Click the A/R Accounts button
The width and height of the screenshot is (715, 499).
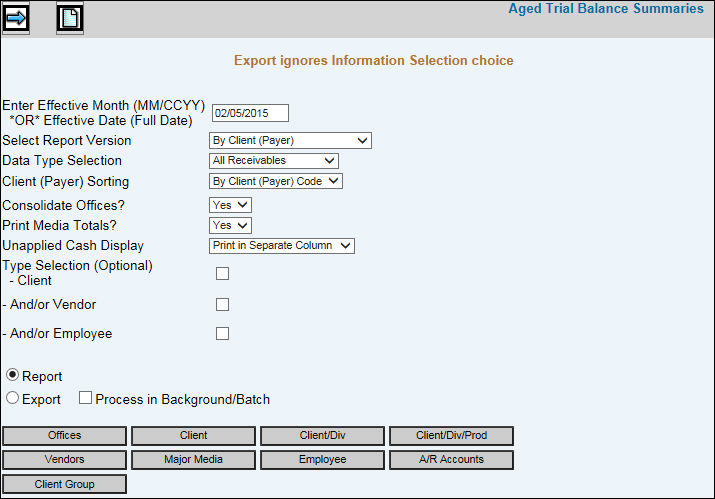451,460
